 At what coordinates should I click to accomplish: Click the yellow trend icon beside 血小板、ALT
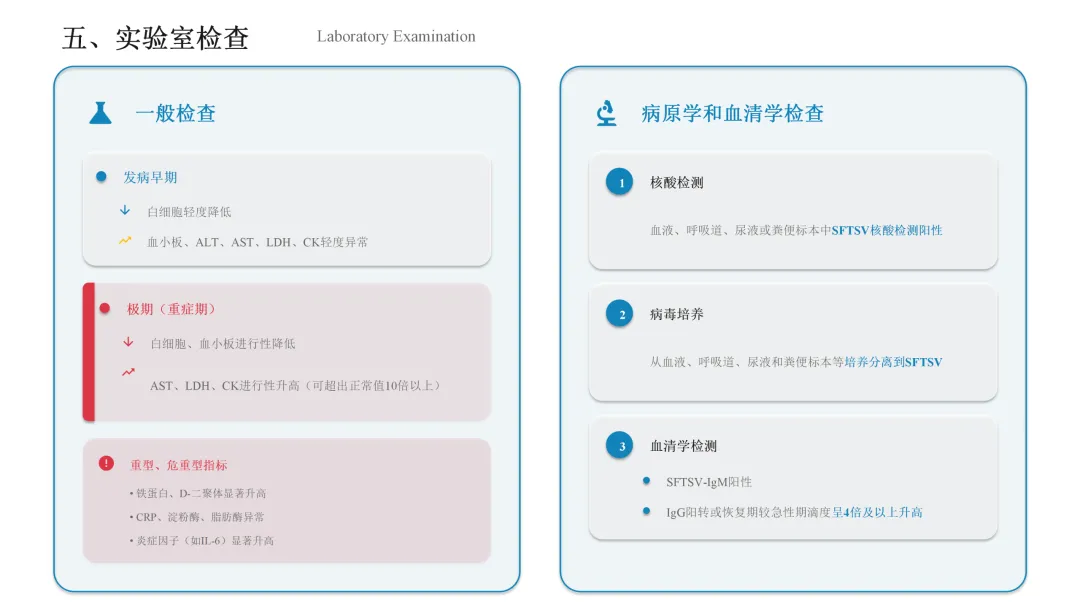(125, 240)
